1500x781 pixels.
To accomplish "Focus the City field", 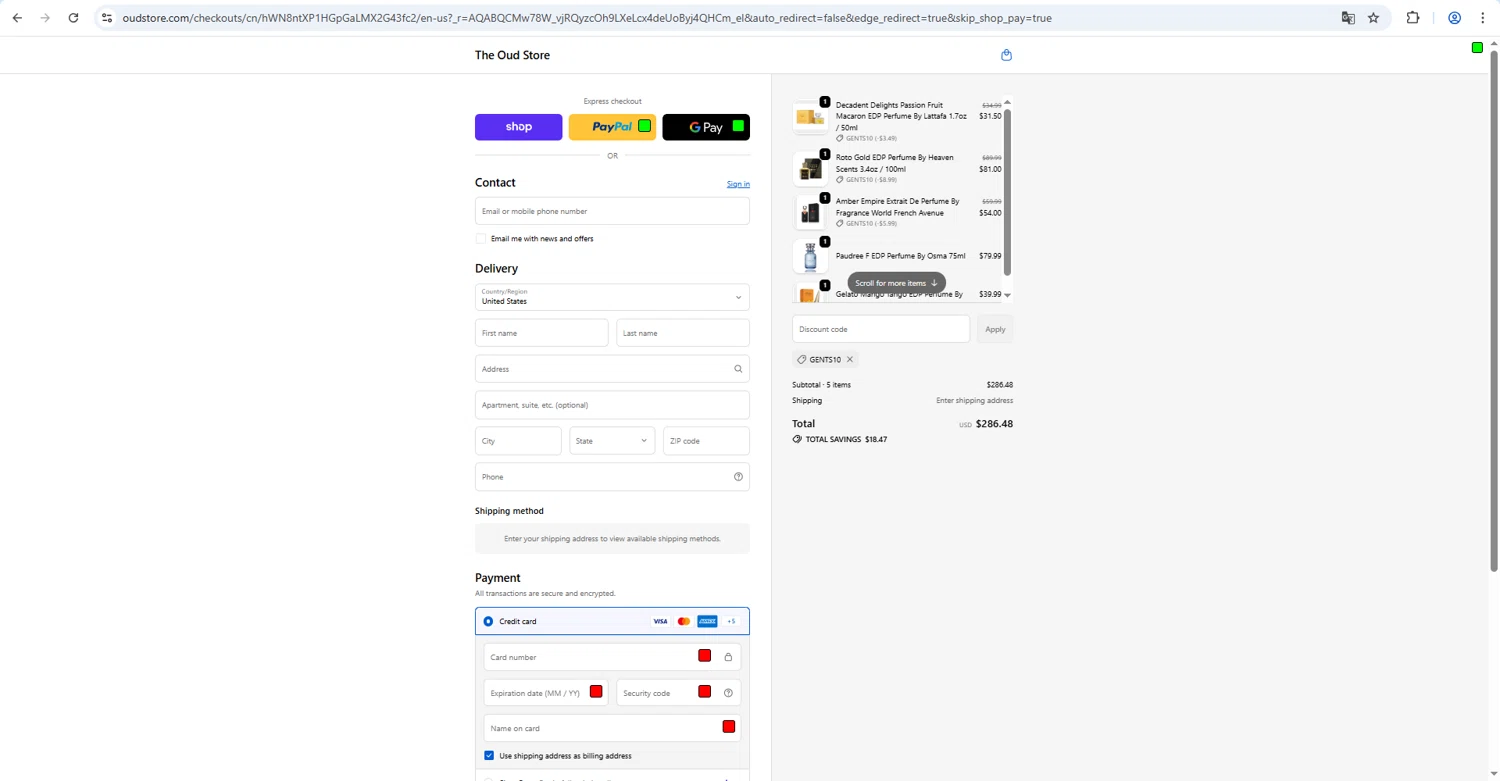I will [518, 441].
